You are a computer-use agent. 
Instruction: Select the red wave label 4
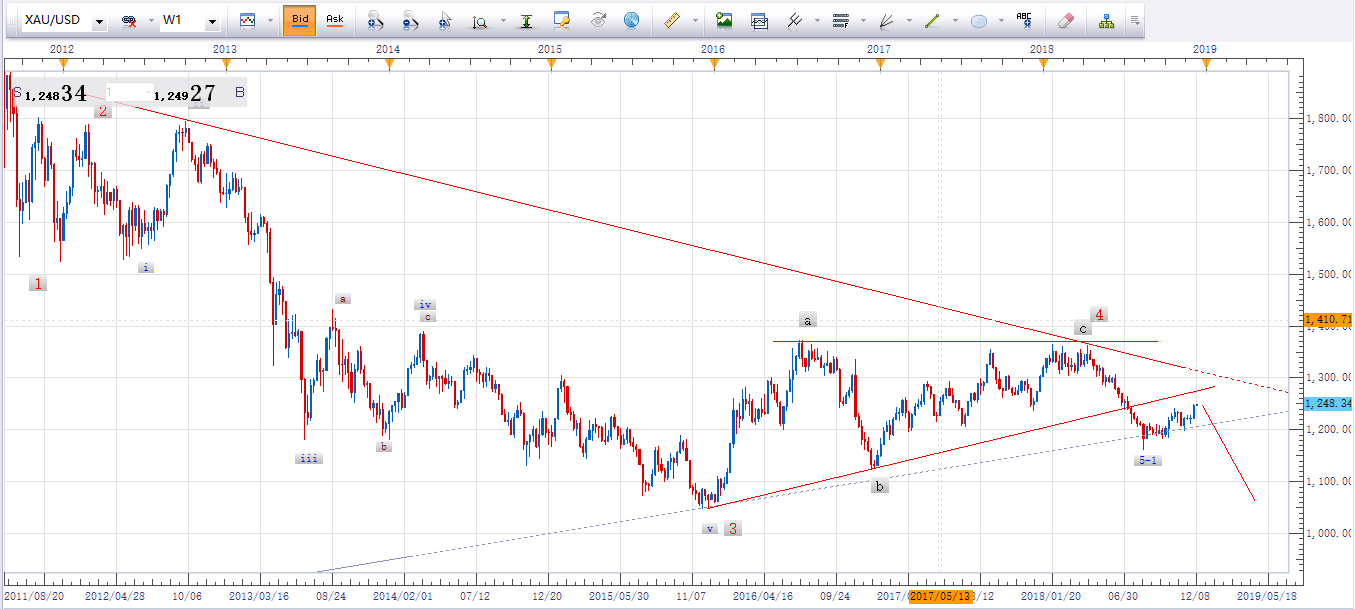1099,314
